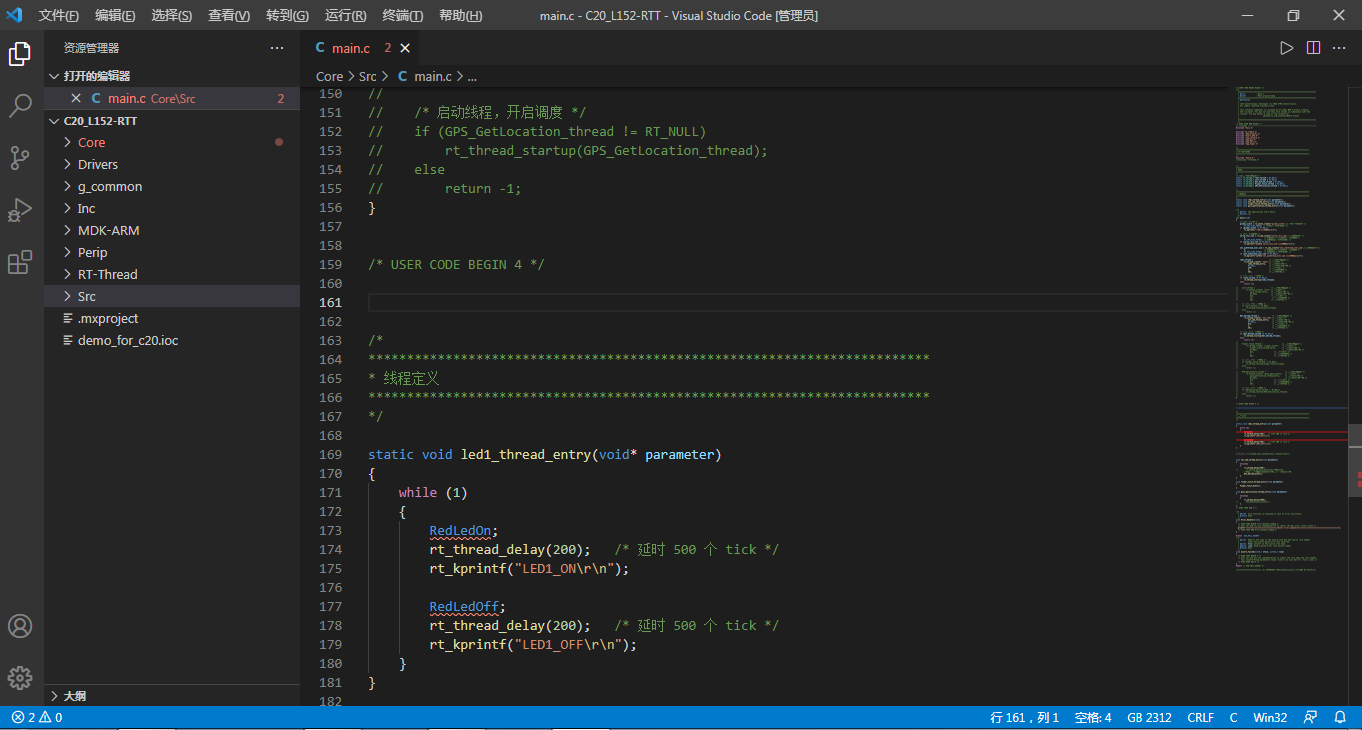The height and width of the screenshot is (730, 1362).
Task: Open the 终端(T) menu
Action: [402, 16]
